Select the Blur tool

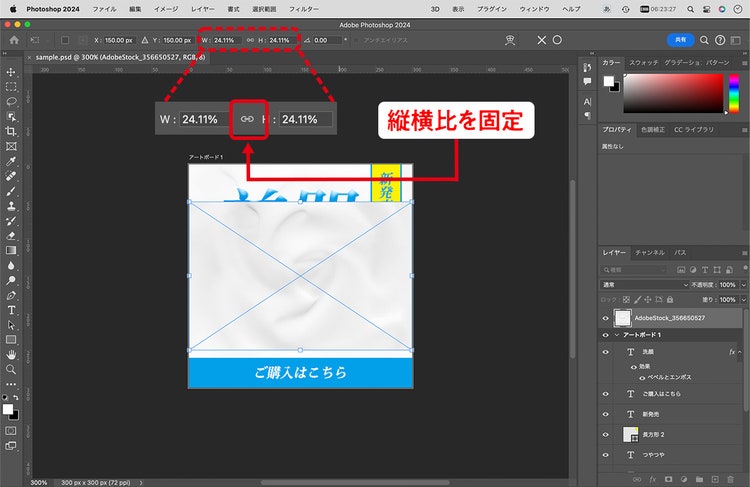coord(11,266)
